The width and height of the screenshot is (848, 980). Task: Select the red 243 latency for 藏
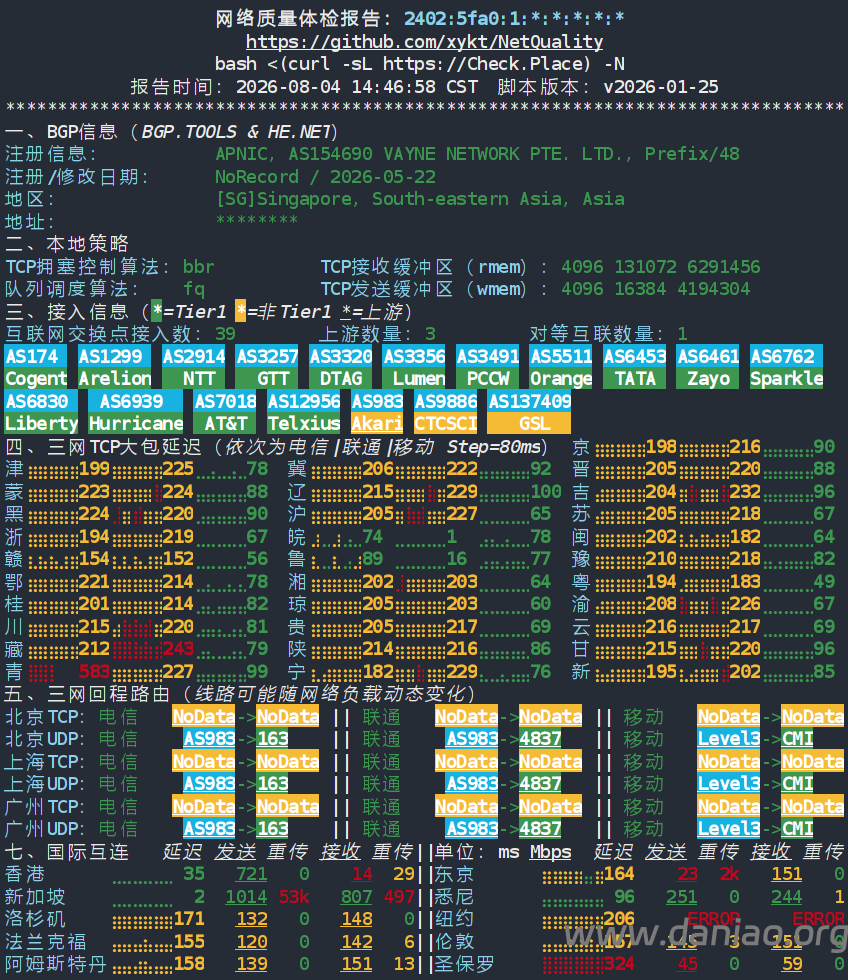point(177,649)
